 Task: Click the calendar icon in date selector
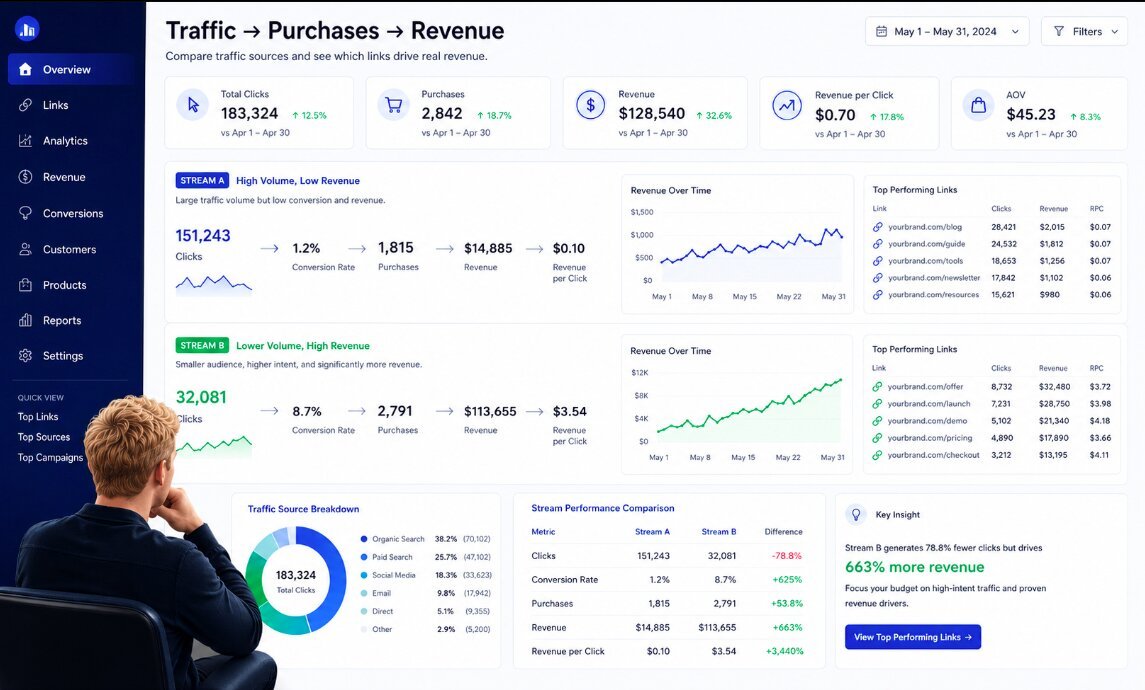(881, 31)
